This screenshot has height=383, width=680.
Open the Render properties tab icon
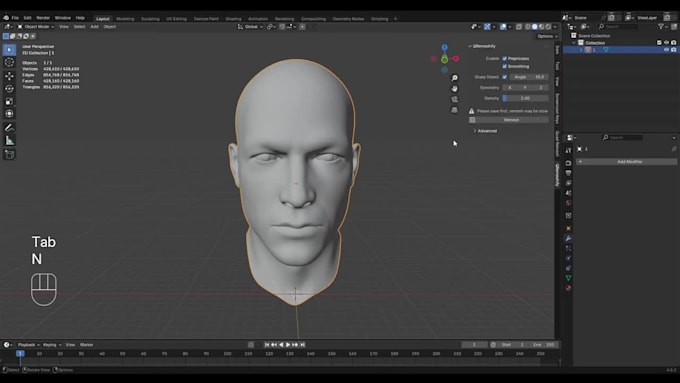click(x=568, y=163)
